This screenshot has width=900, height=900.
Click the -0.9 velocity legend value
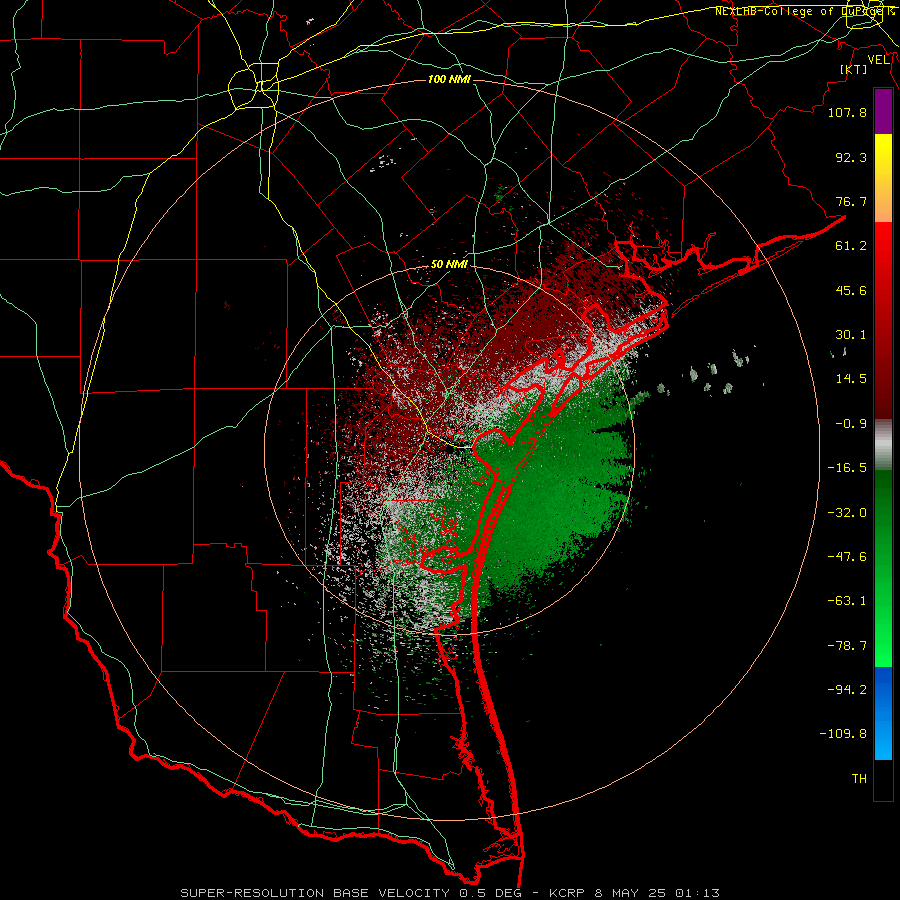point(851,424)
